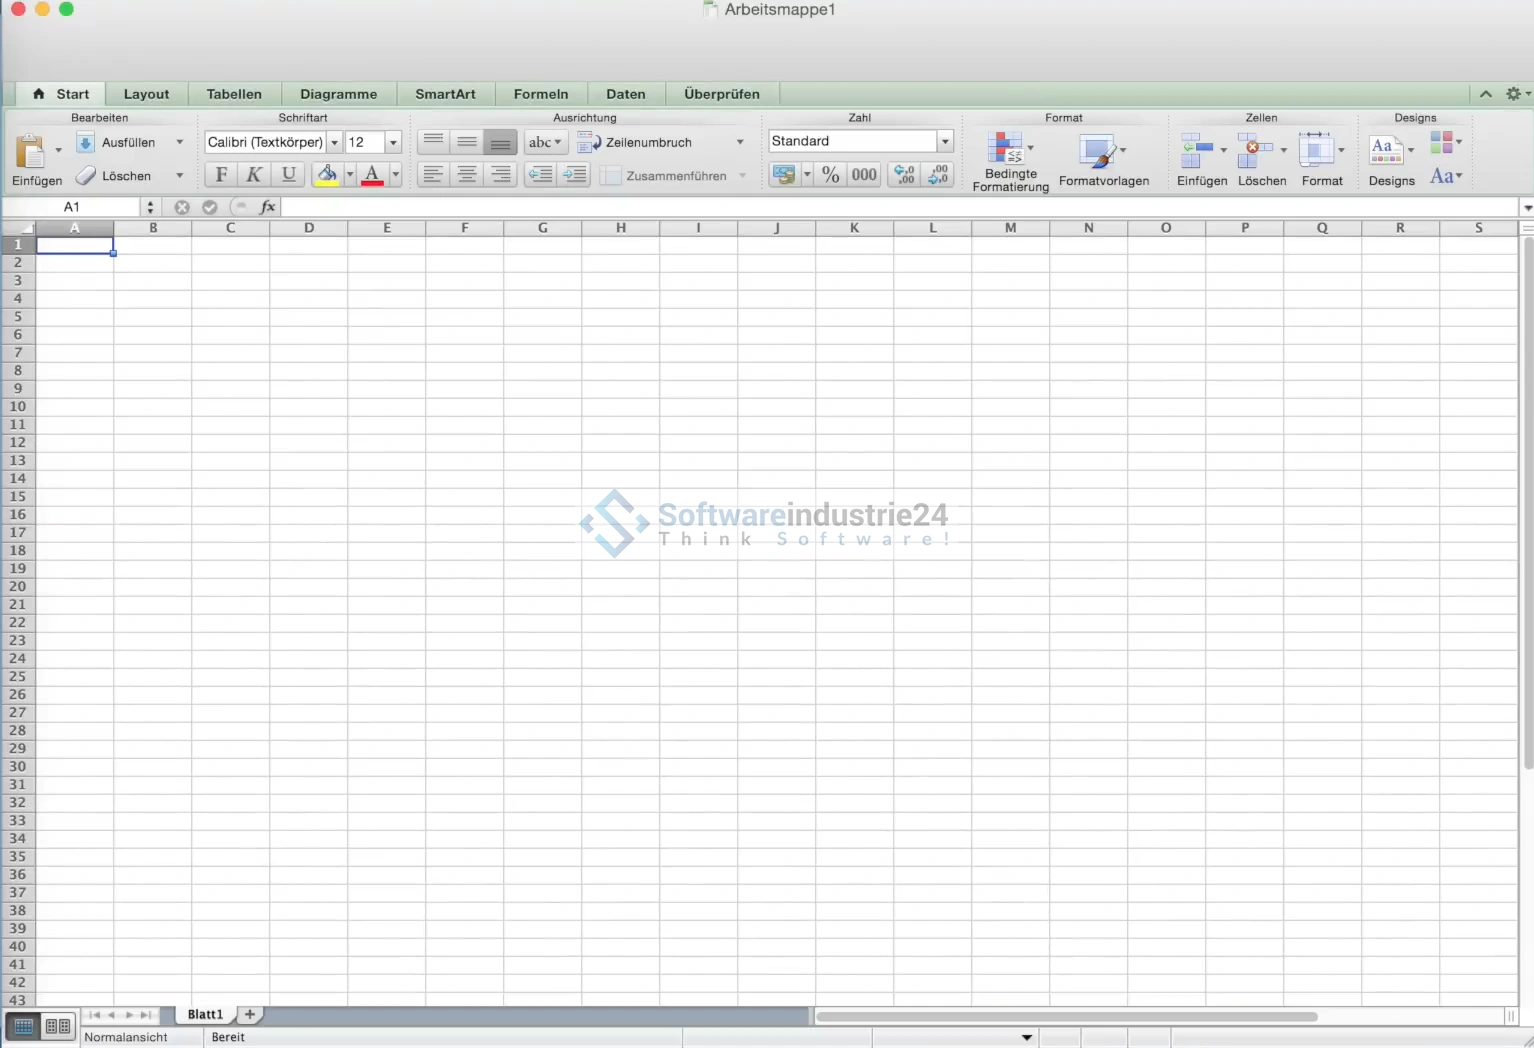Center text horizontally in cell

[466, 175]
